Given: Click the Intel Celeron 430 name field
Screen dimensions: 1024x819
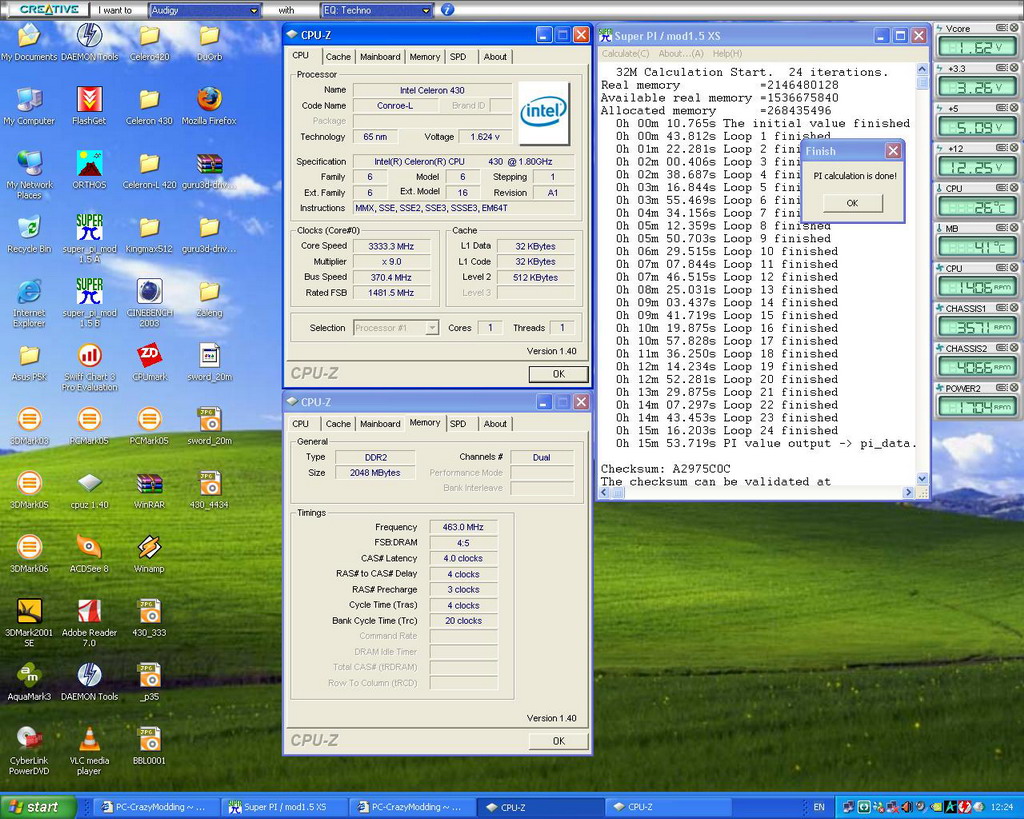Looking at the screenshot, I should click(x=432, y=90).
